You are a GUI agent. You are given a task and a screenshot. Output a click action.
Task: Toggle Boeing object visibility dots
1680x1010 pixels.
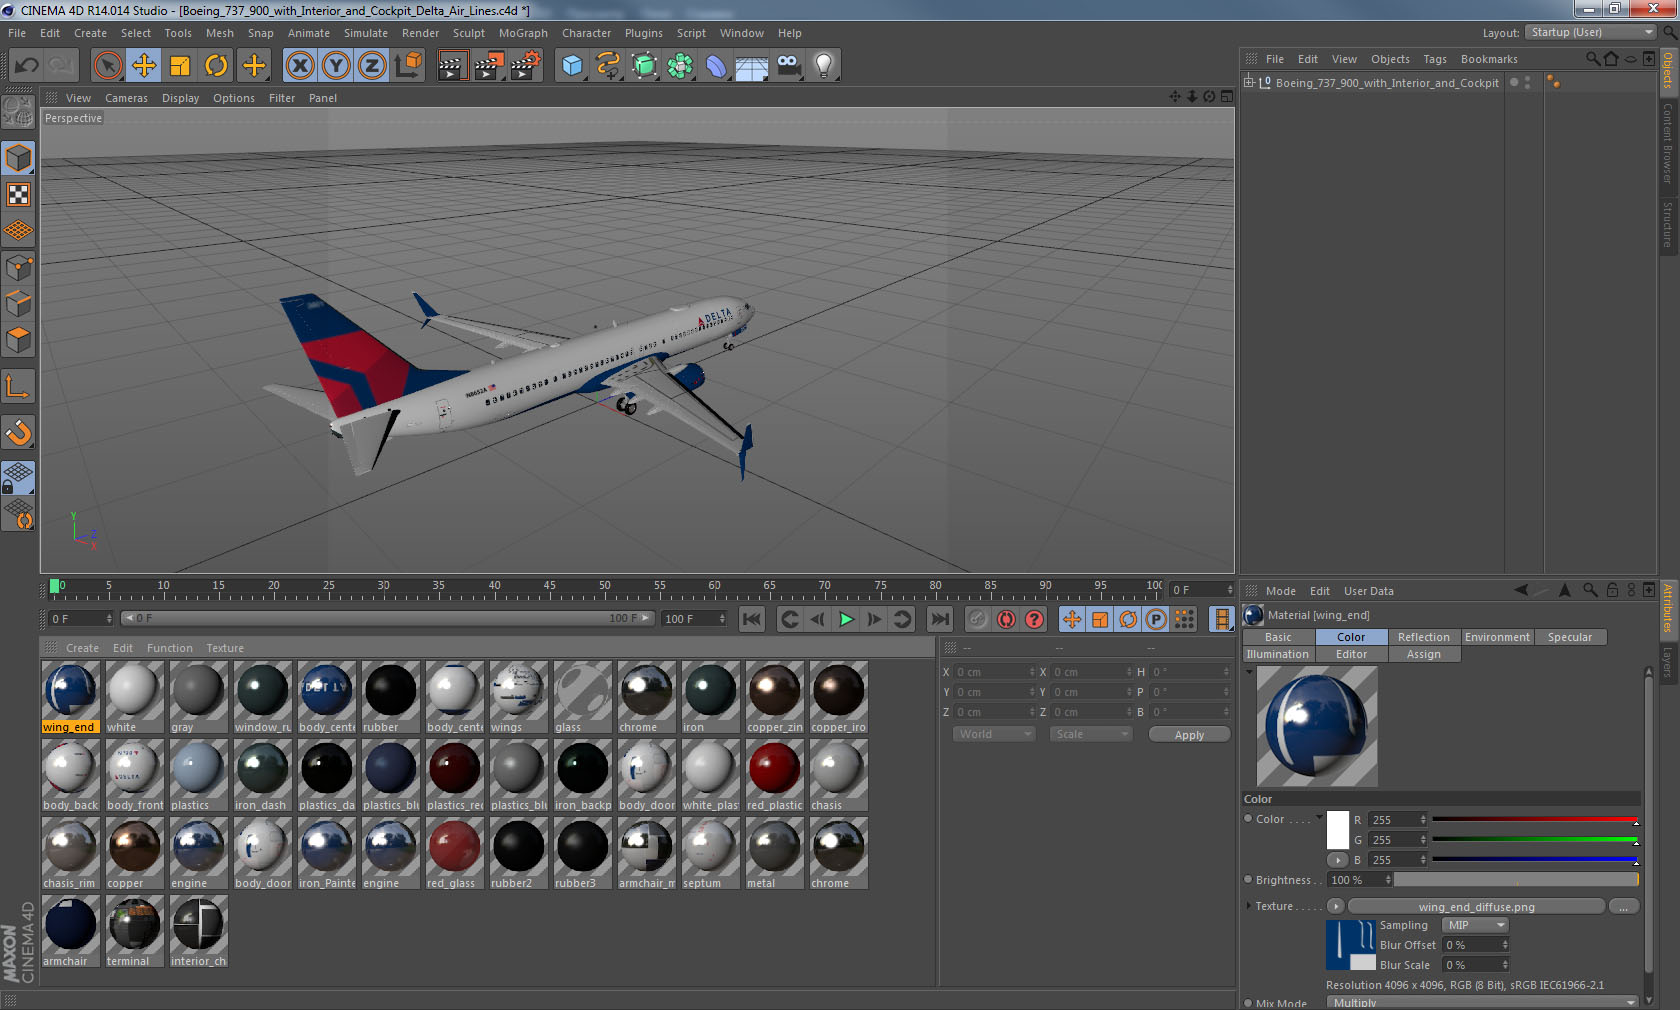point(1527,82)
